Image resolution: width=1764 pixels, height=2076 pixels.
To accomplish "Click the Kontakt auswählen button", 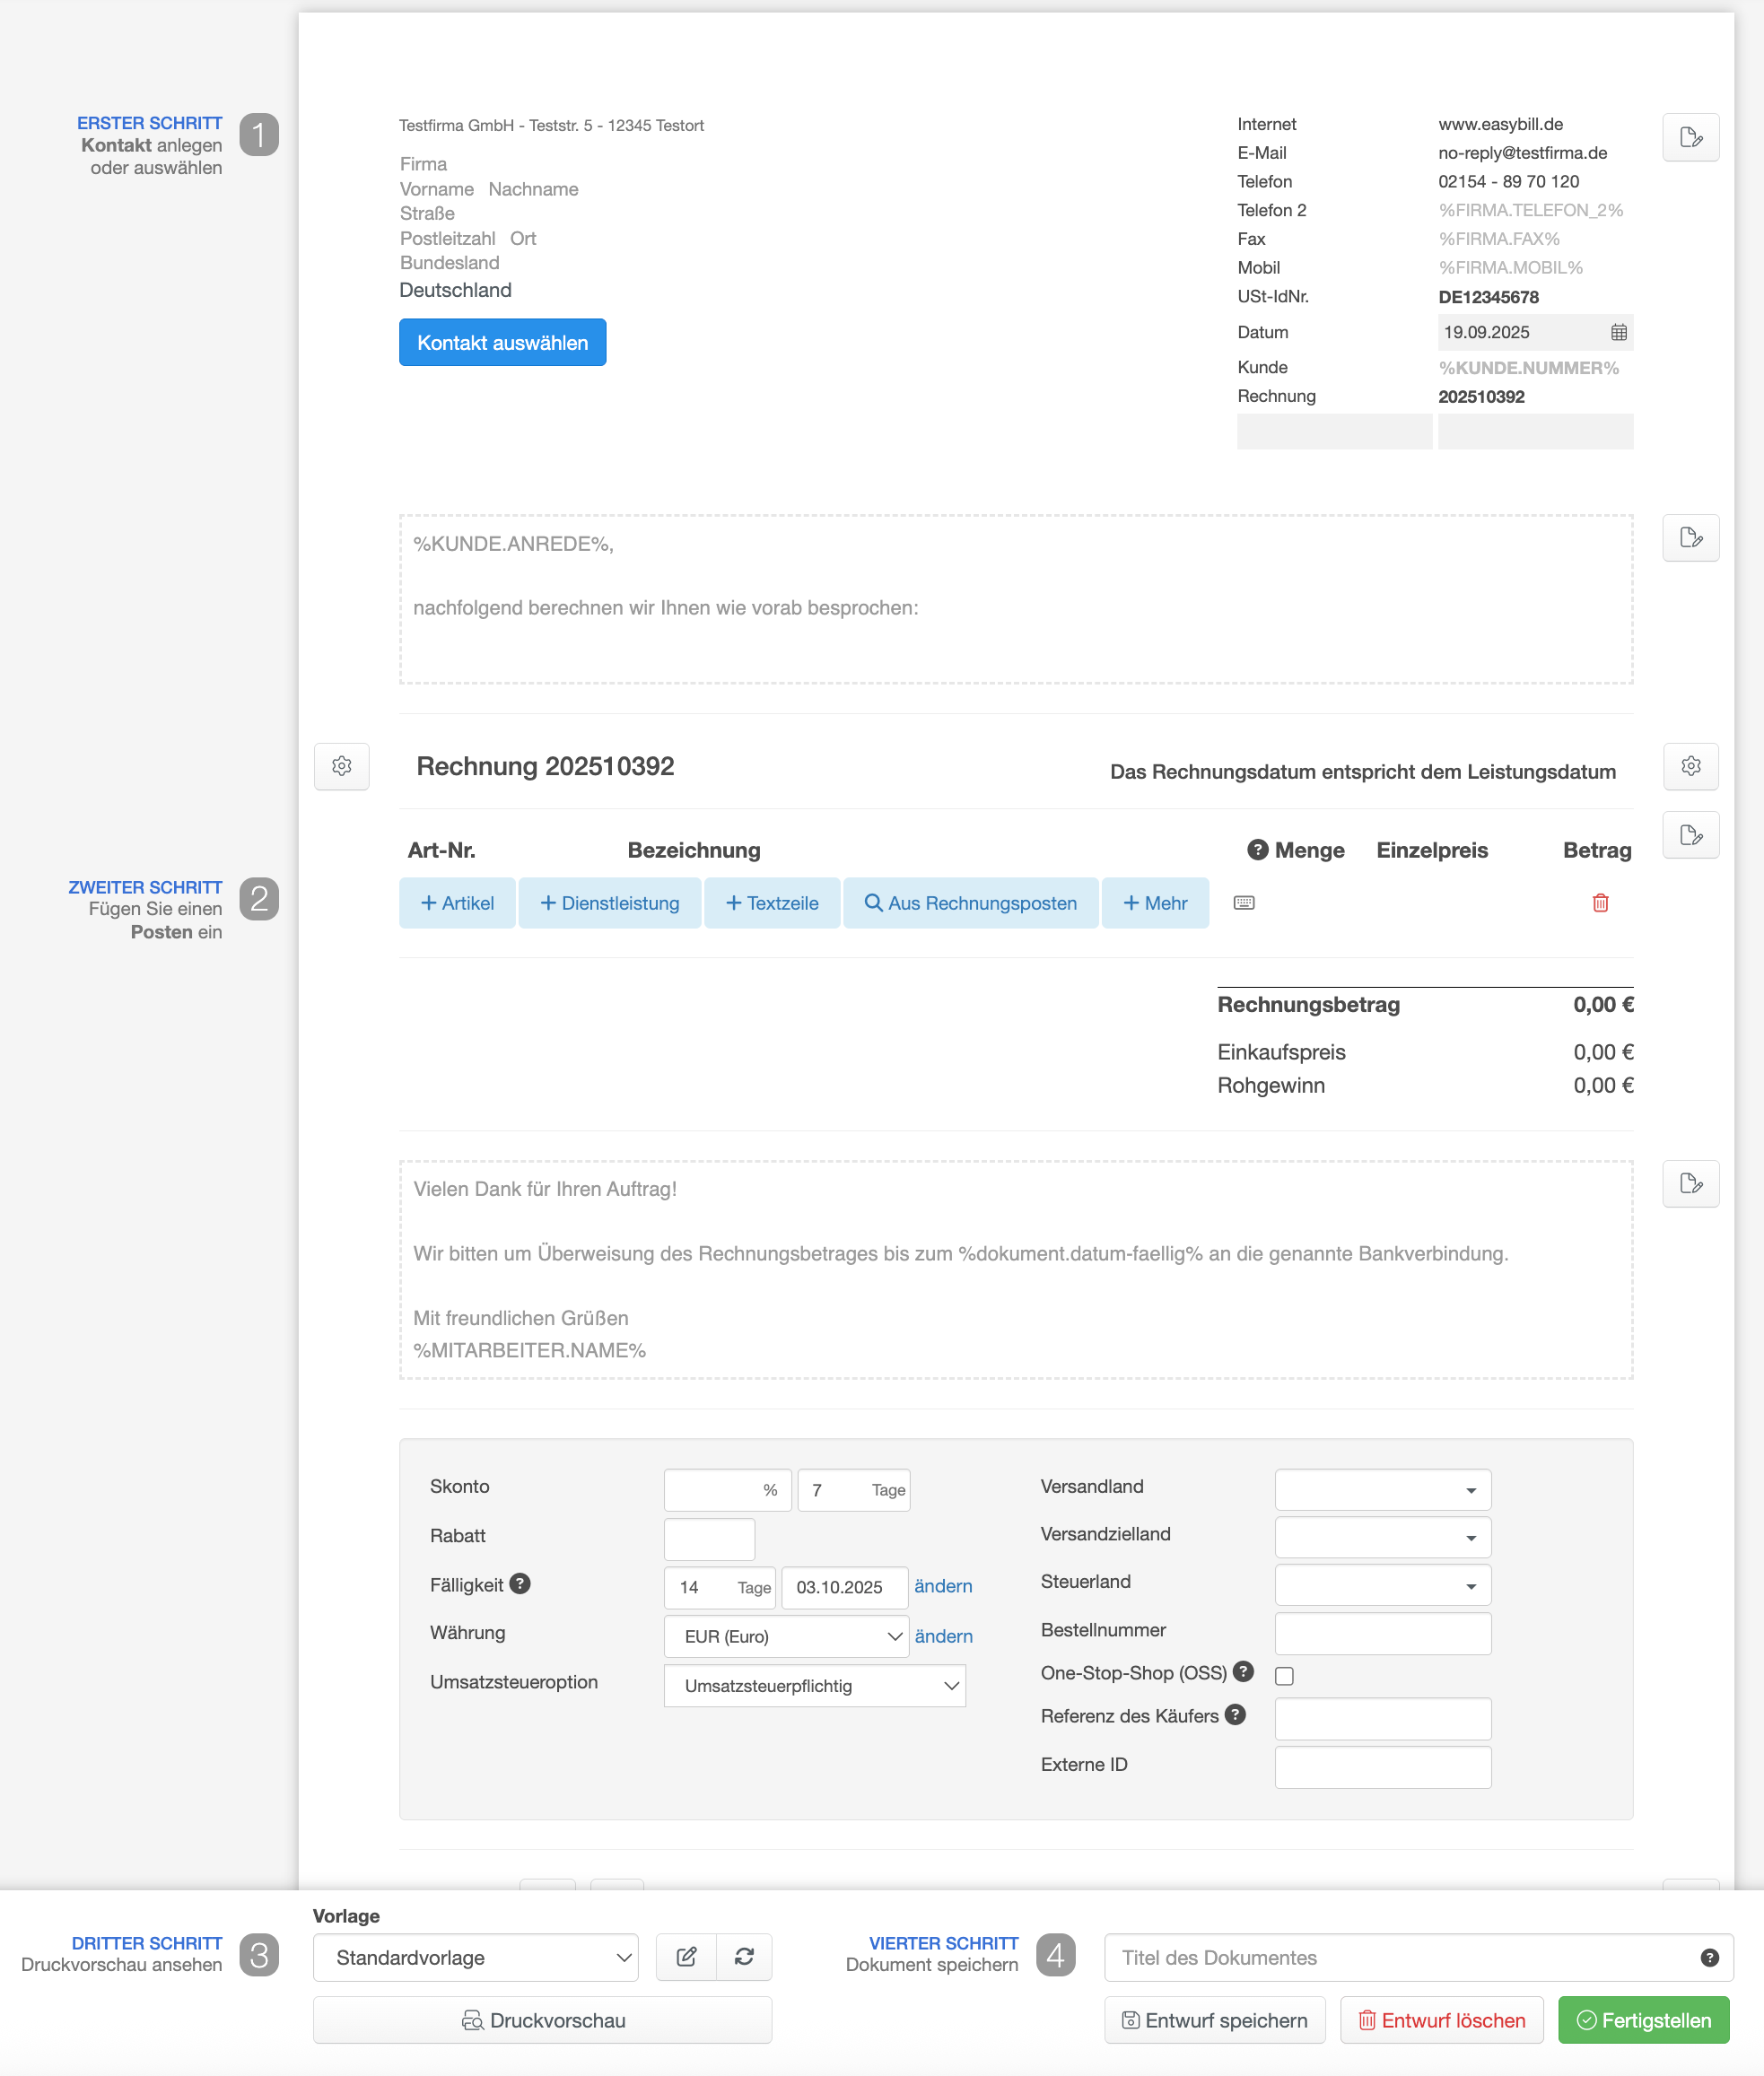I will coord(502,343).
